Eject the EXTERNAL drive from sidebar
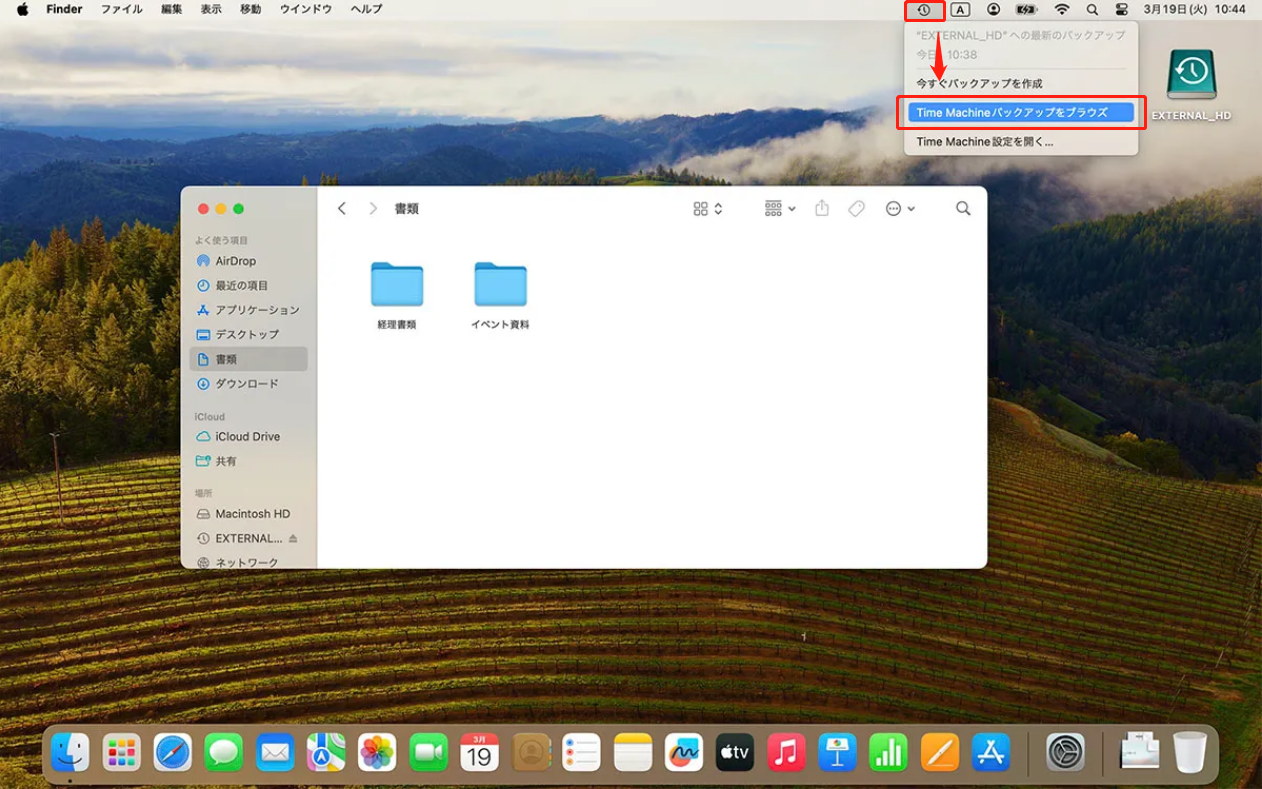 pos(293,539)
